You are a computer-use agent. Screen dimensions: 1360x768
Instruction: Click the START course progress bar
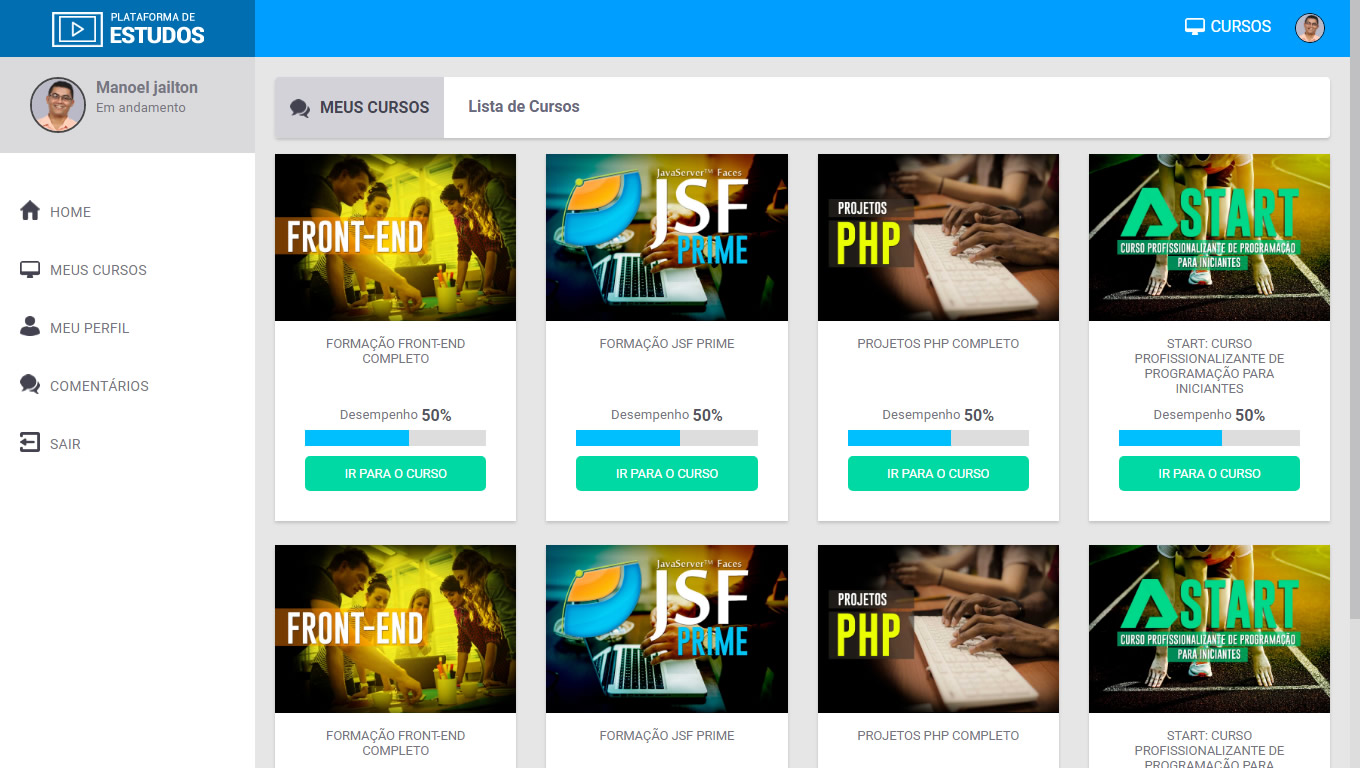point(1209,438)
